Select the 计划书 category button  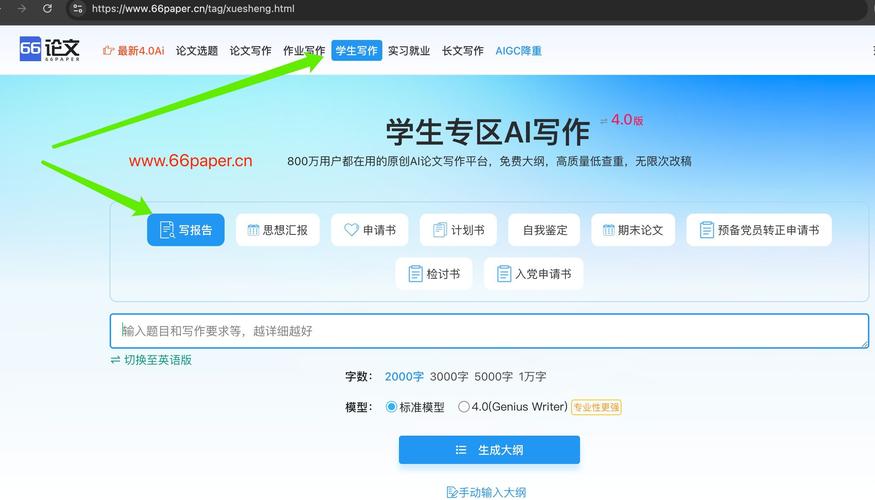click(458, 230)
